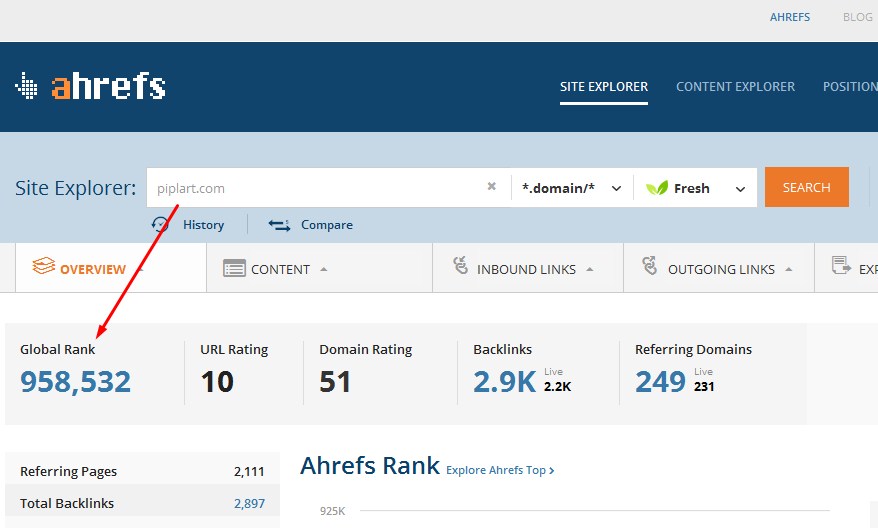Click the Referring Domains value 249
878x528 pixels.
[x=660, y=382]
